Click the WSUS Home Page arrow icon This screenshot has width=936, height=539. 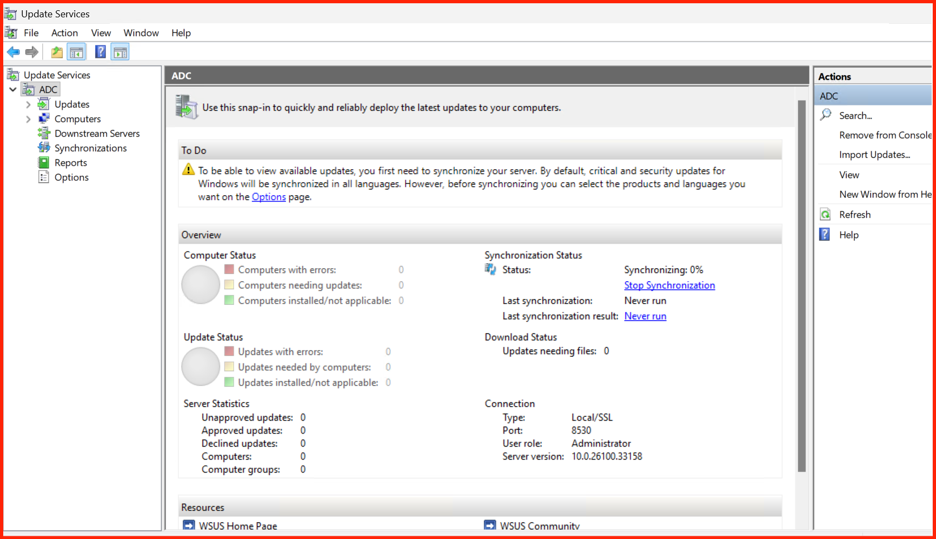189,525
